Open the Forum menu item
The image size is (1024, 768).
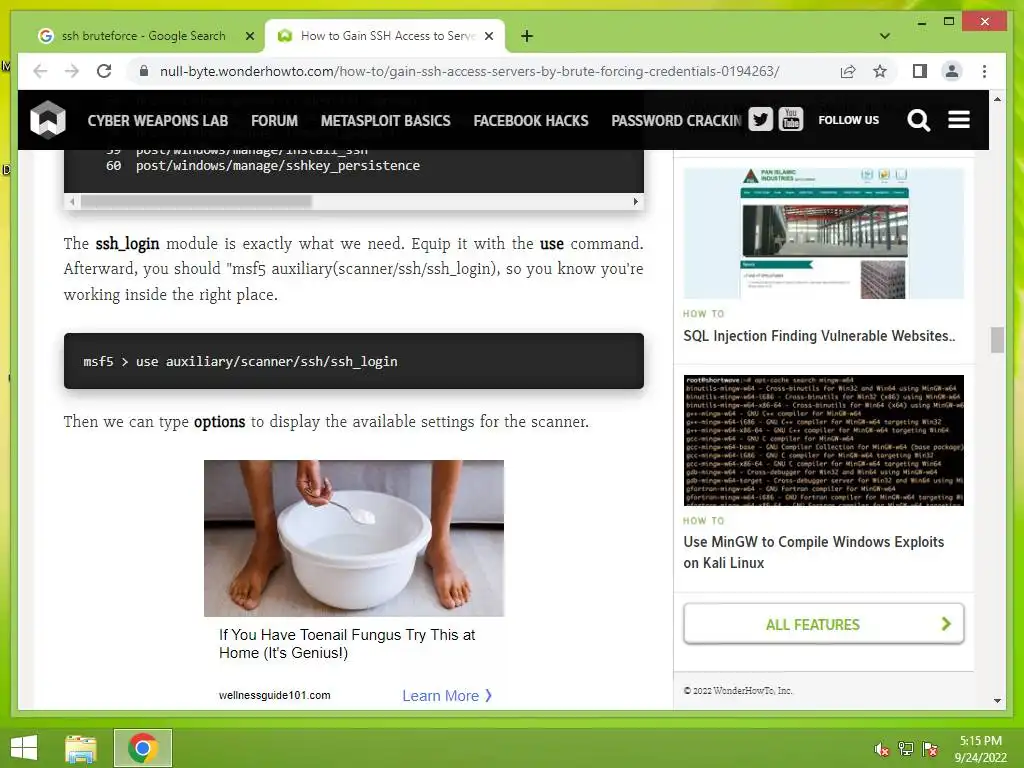pos(274,121)
